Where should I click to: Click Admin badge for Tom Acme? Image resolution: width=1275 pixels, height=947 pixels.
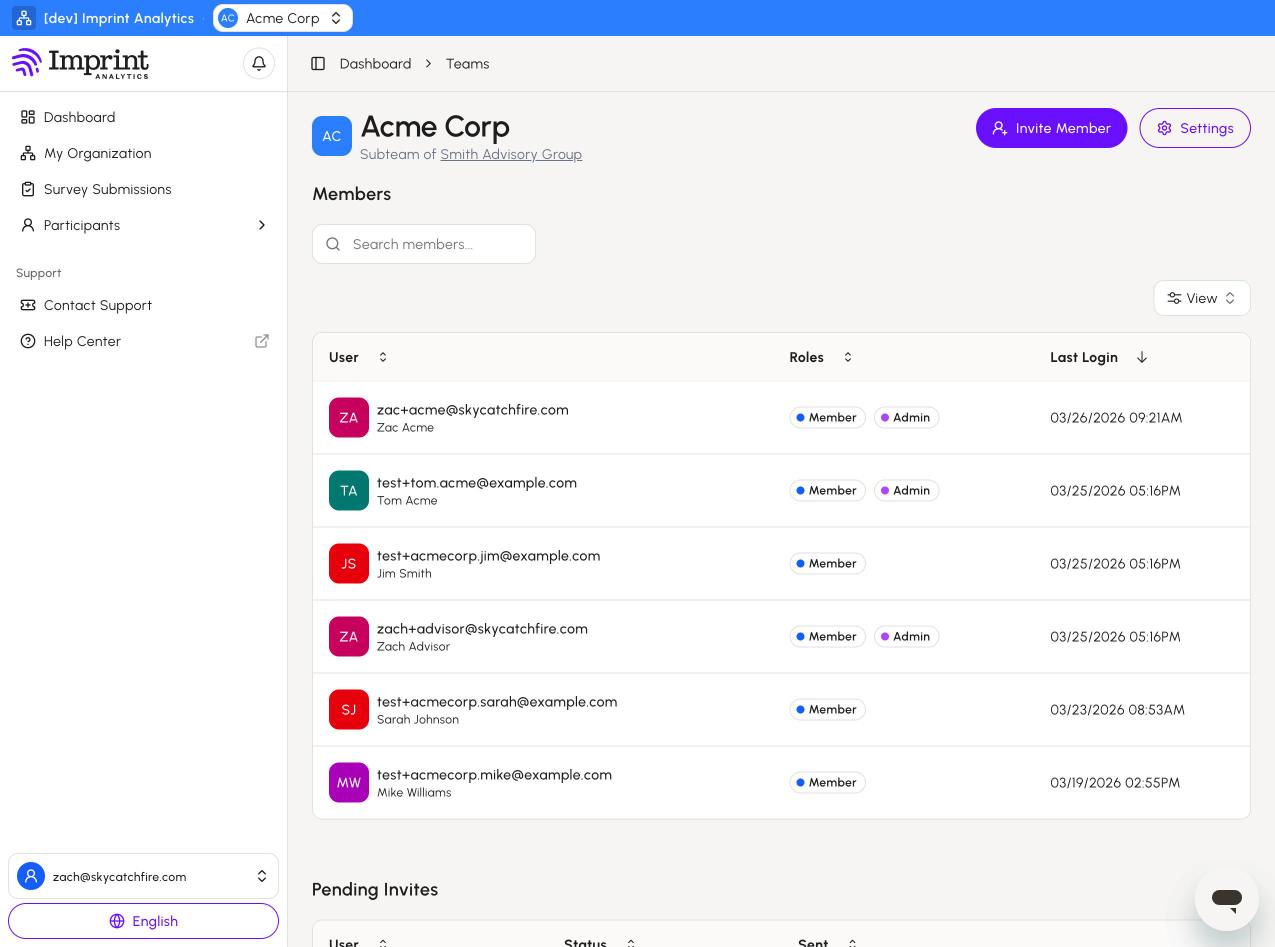tap(906, 491)
